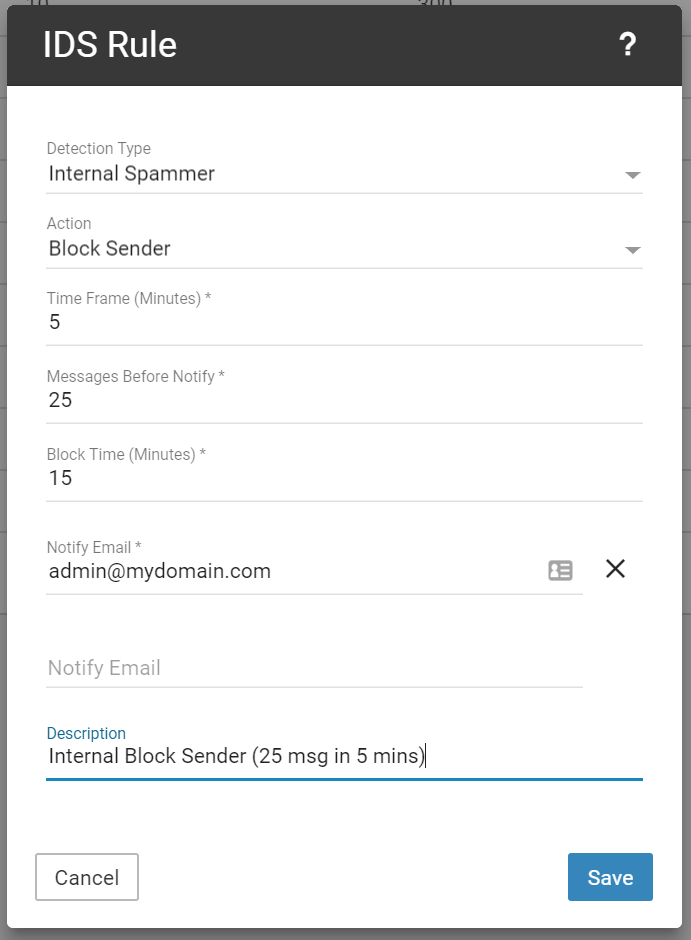
Task: Click the Action field label
Action: tap(69, 224)
